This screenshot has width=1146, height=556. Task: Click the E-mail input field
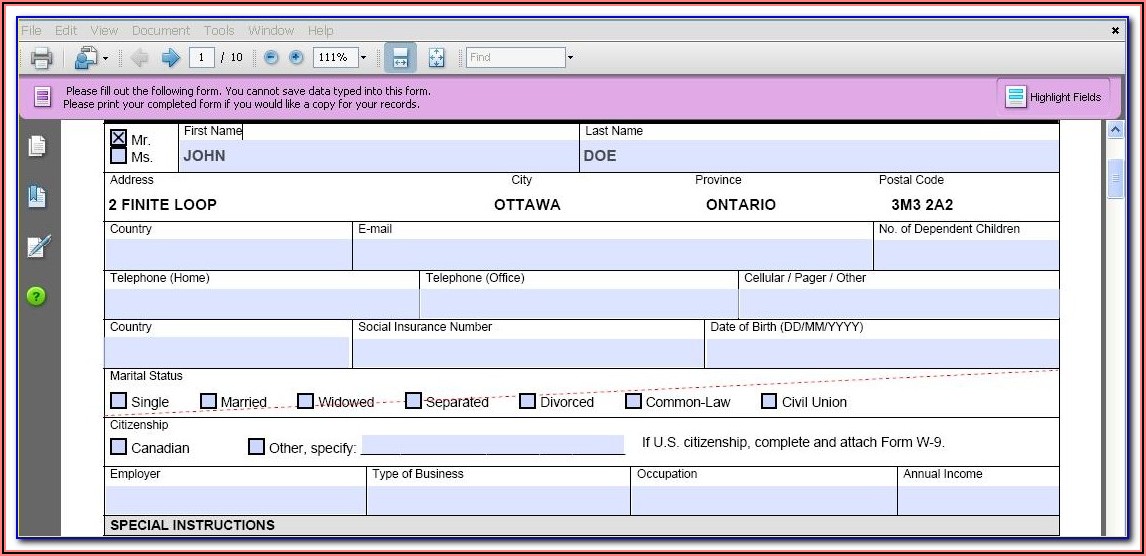coord(612,255)
